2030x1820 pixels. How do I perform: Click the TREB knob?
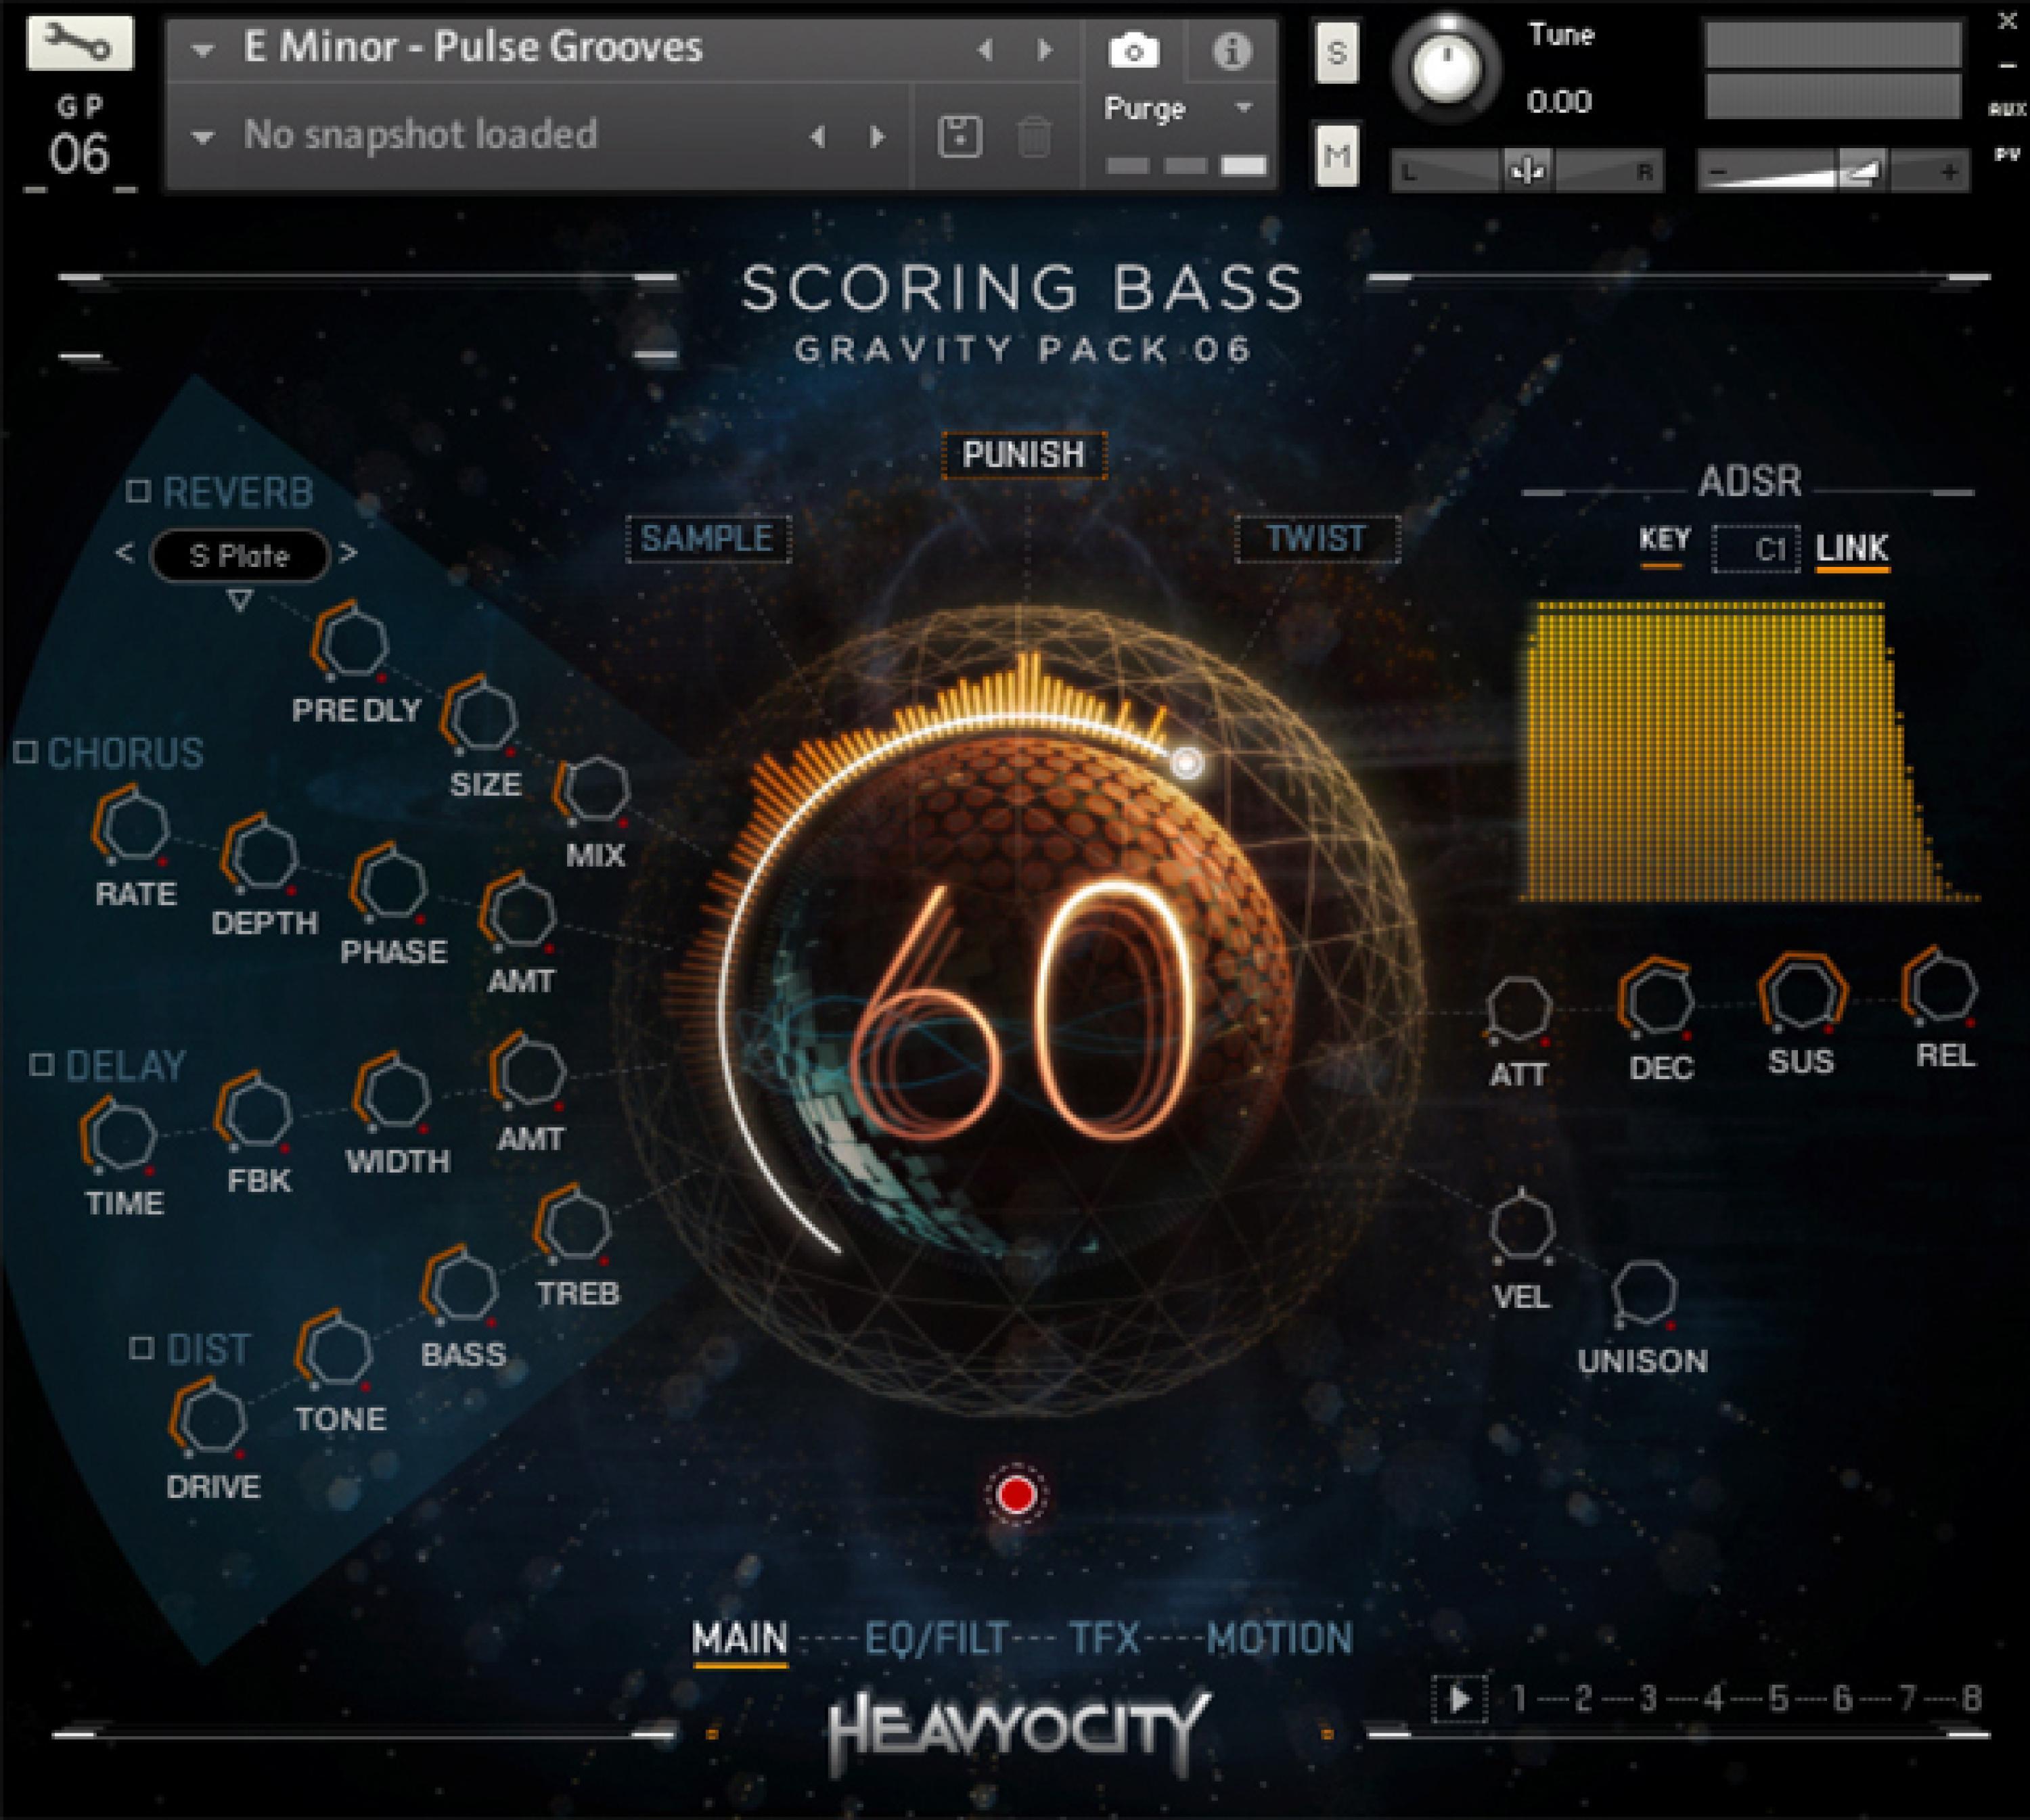[x=574, y=1224]
